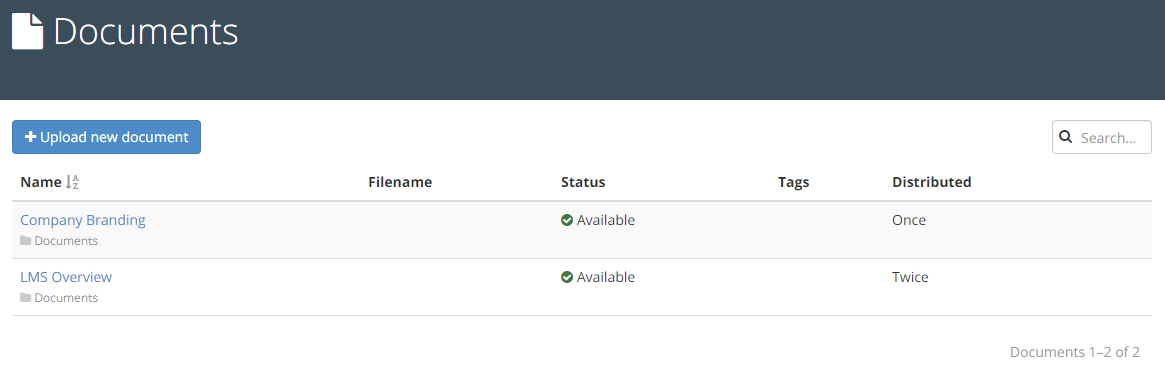1165x375 pixels.
Task: Open the LMS Overview document
Action: pos(66,277)
